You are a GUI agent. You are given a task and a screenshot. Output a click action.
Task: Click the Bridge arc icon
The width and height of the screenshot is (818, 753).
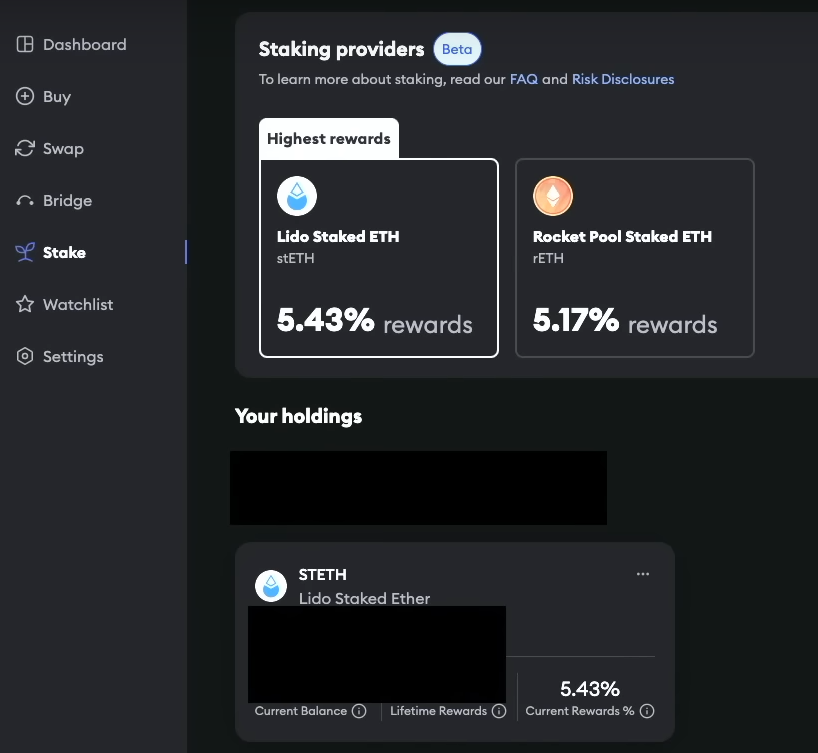click(x=25, y=201)
